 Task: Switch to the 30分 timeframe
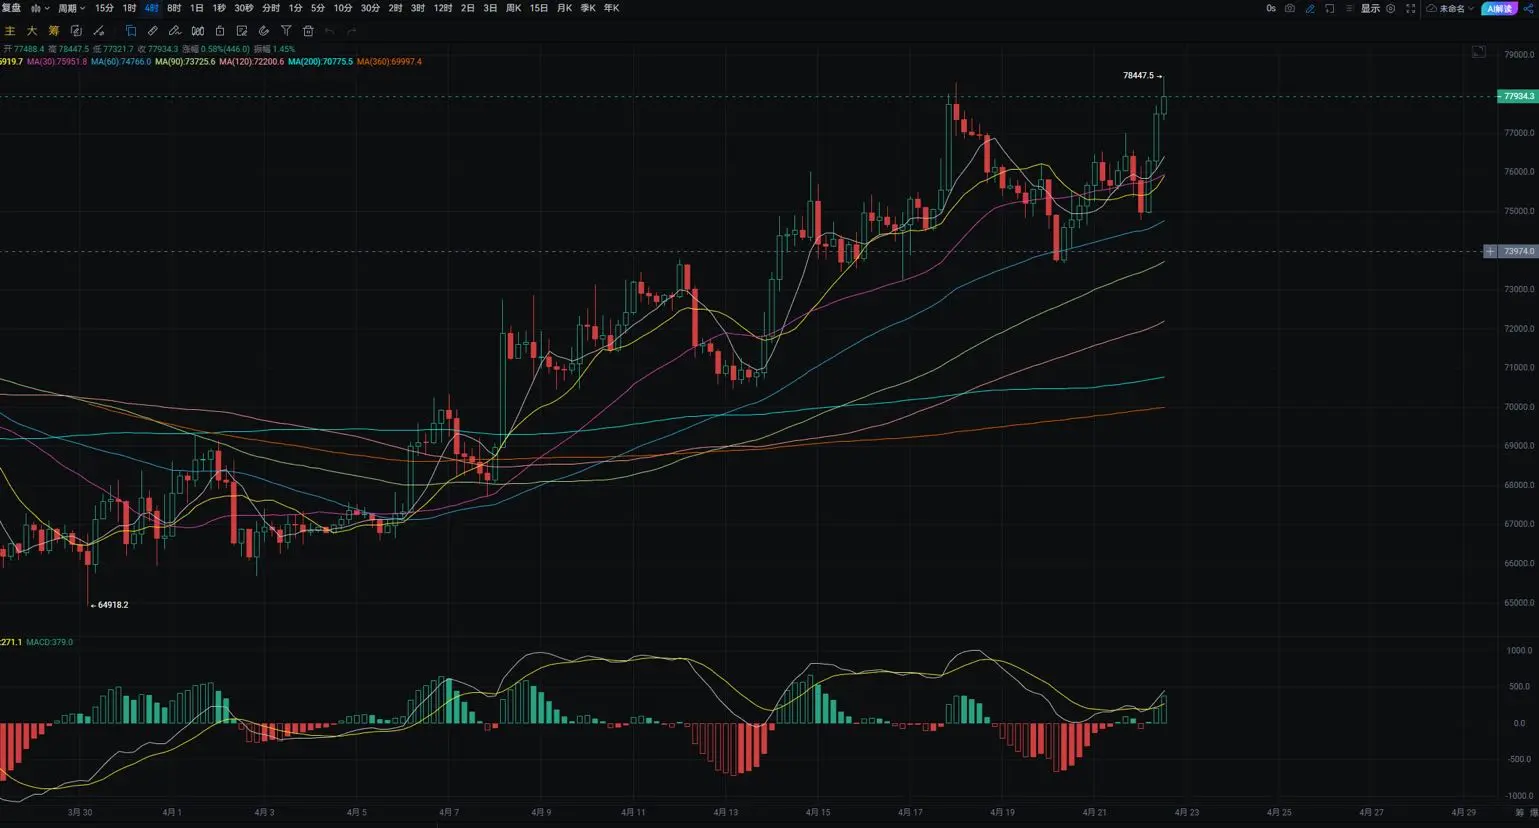pos(370,8)
